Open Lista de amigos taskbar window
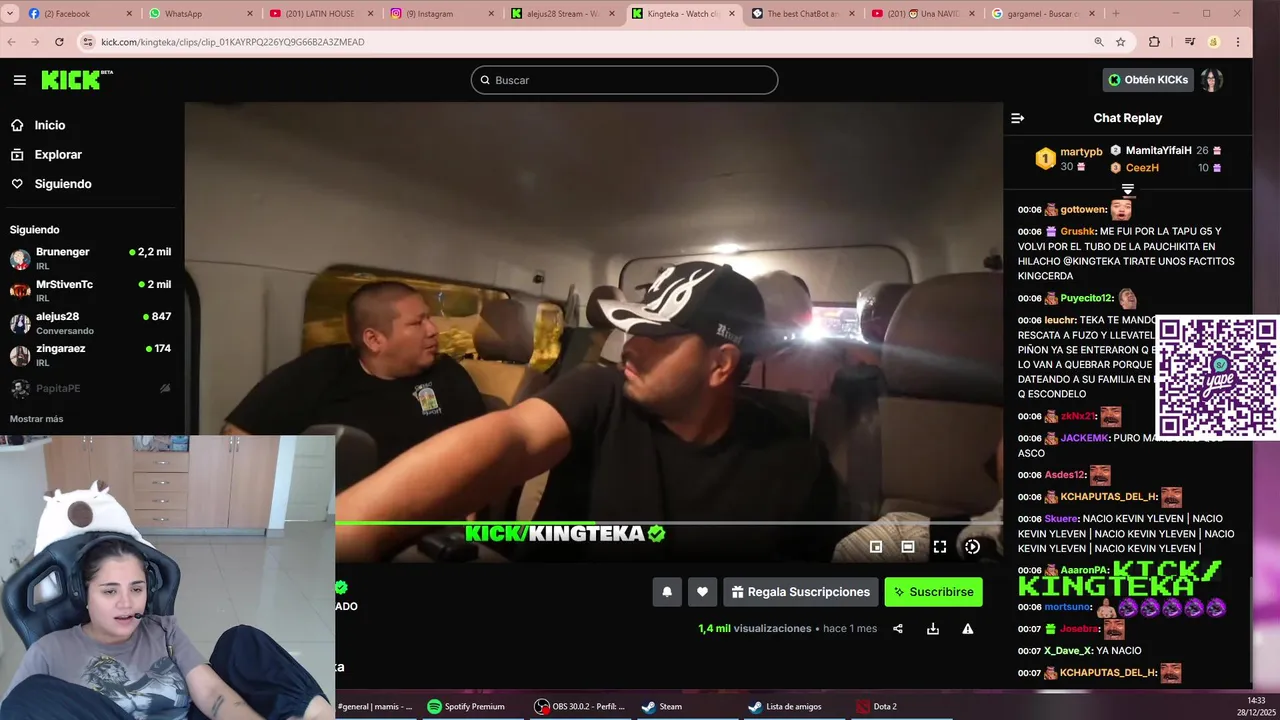Image resolution: width=1280 pixels, height=720 pixels. pos(786,706)
